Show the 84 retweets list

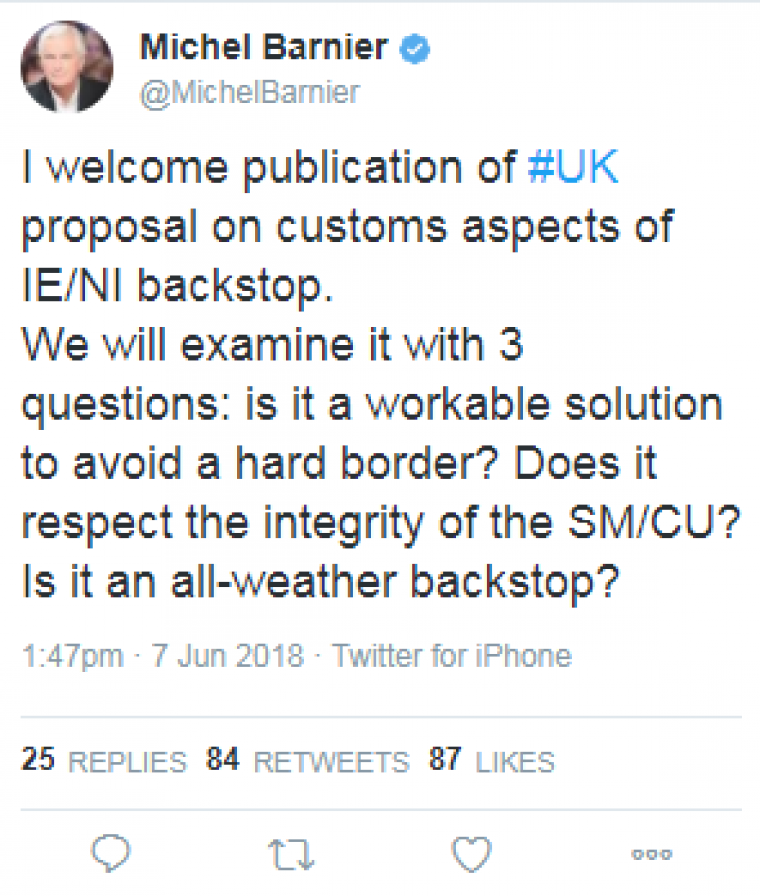point(308,761)
